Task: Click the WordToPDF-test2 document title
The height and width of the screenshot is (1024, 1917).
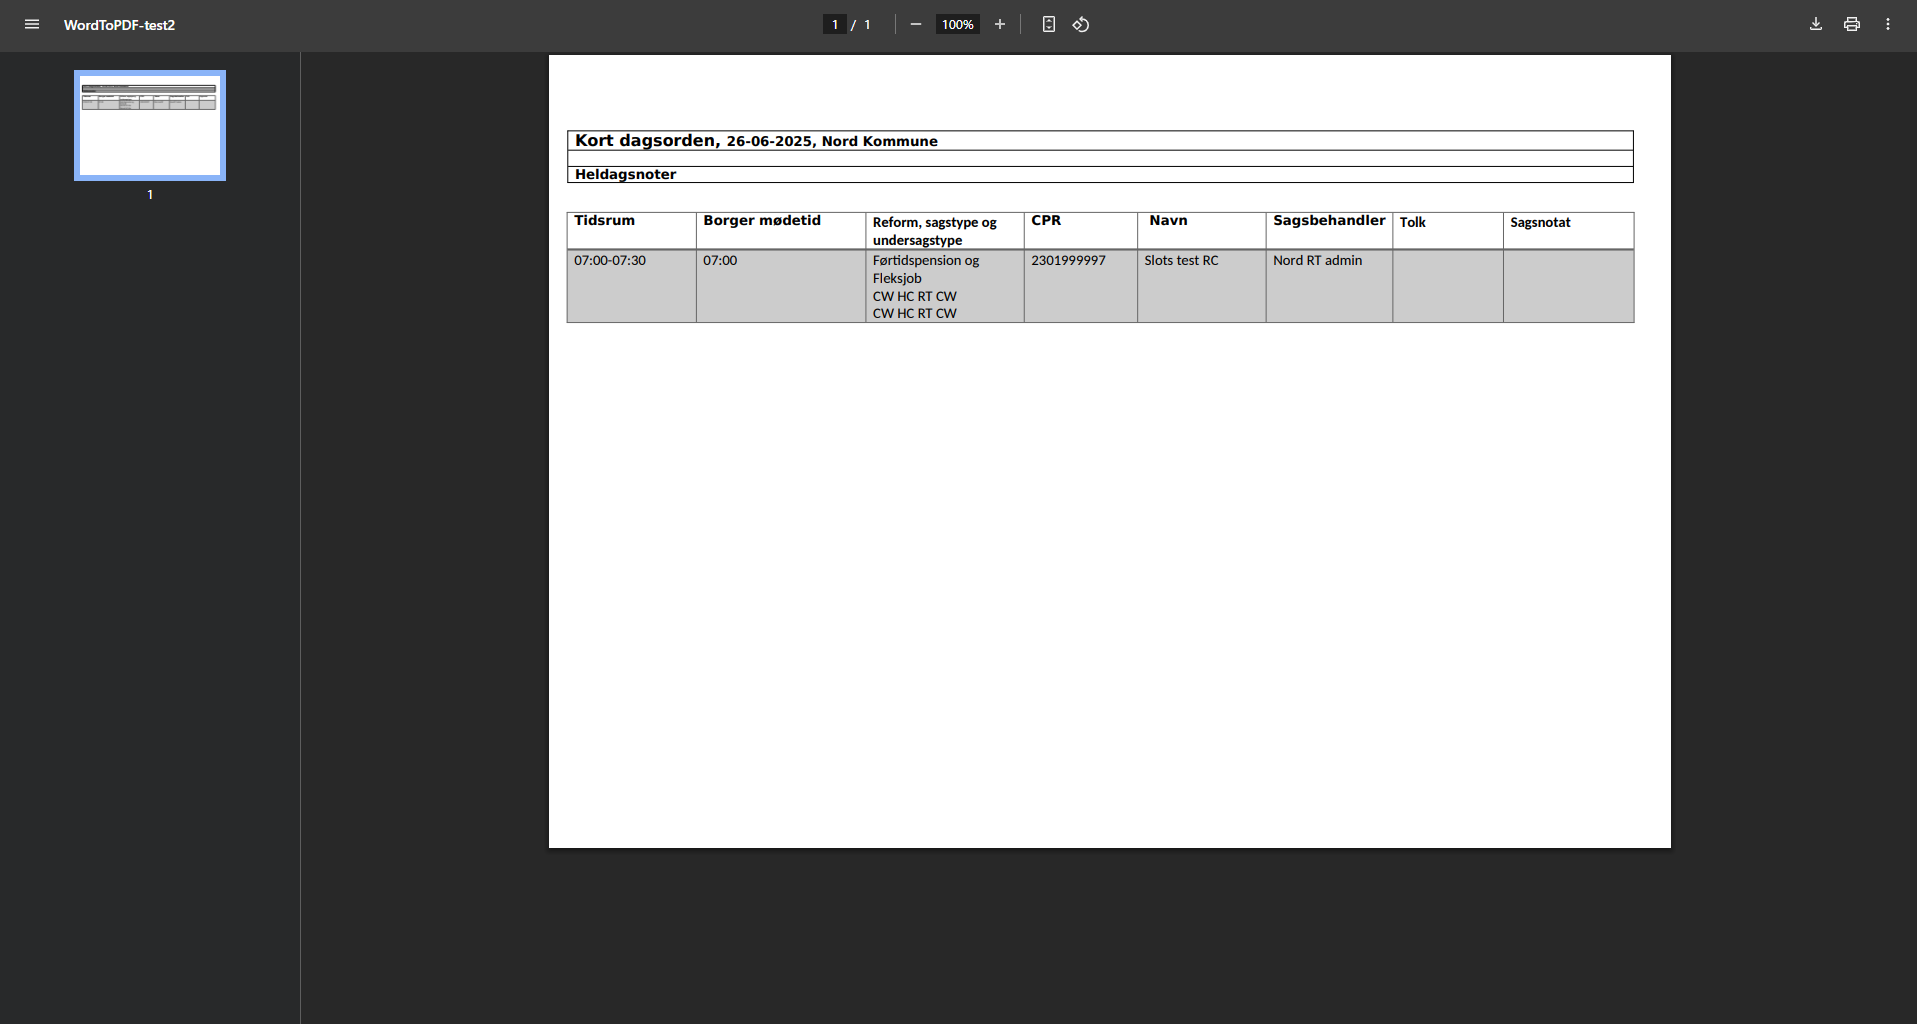Action: pyautogui.click(x=119, y=25)
